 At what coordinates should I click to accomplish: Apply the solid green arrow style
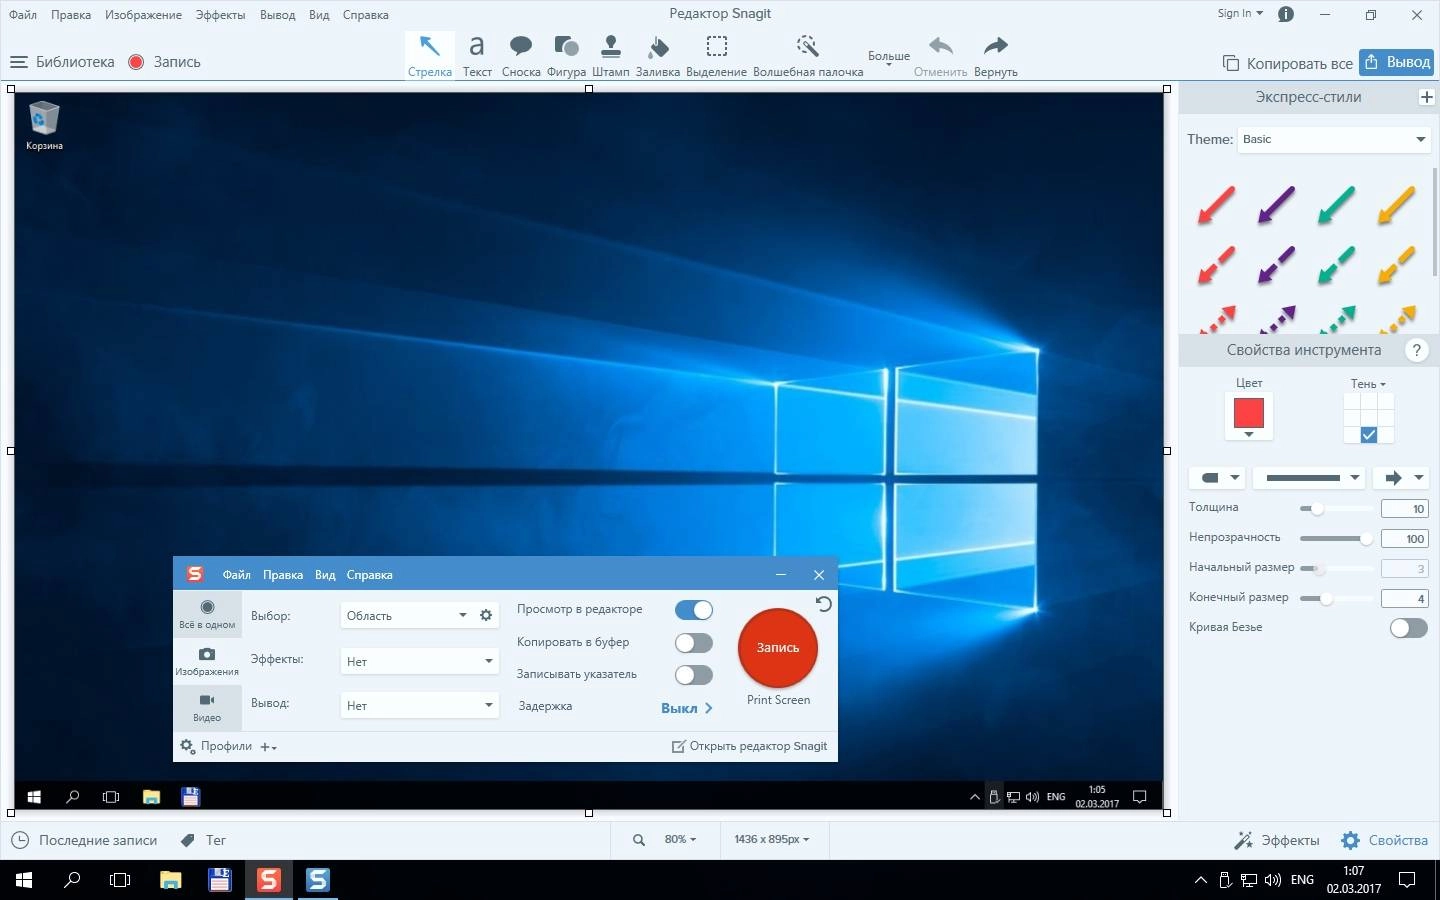click(1336, 204)
